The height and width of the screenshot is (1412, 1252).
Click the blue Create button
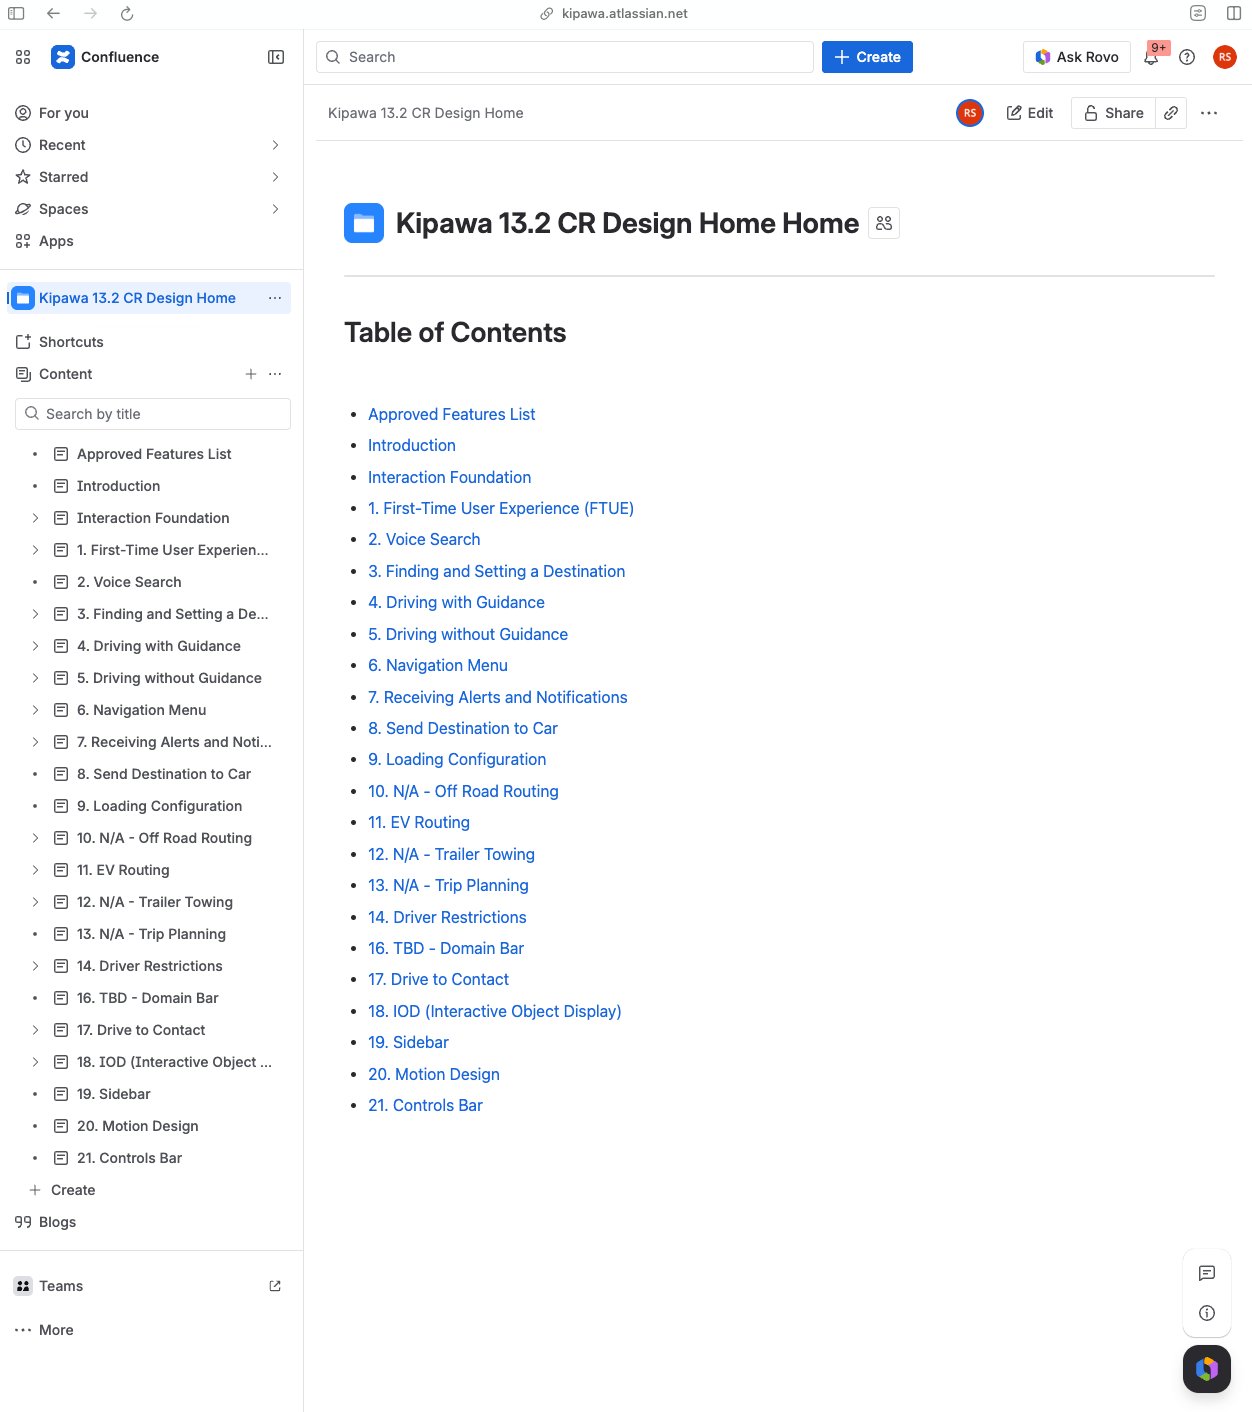867,57
